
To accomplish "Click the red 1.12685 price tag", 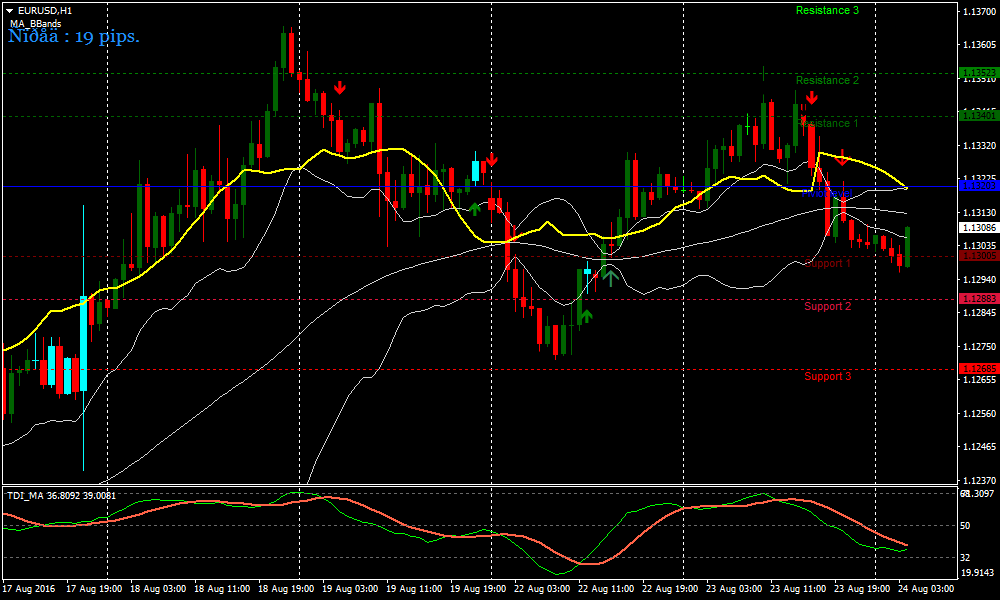I will pyautogui.click(x=978, y=369).
